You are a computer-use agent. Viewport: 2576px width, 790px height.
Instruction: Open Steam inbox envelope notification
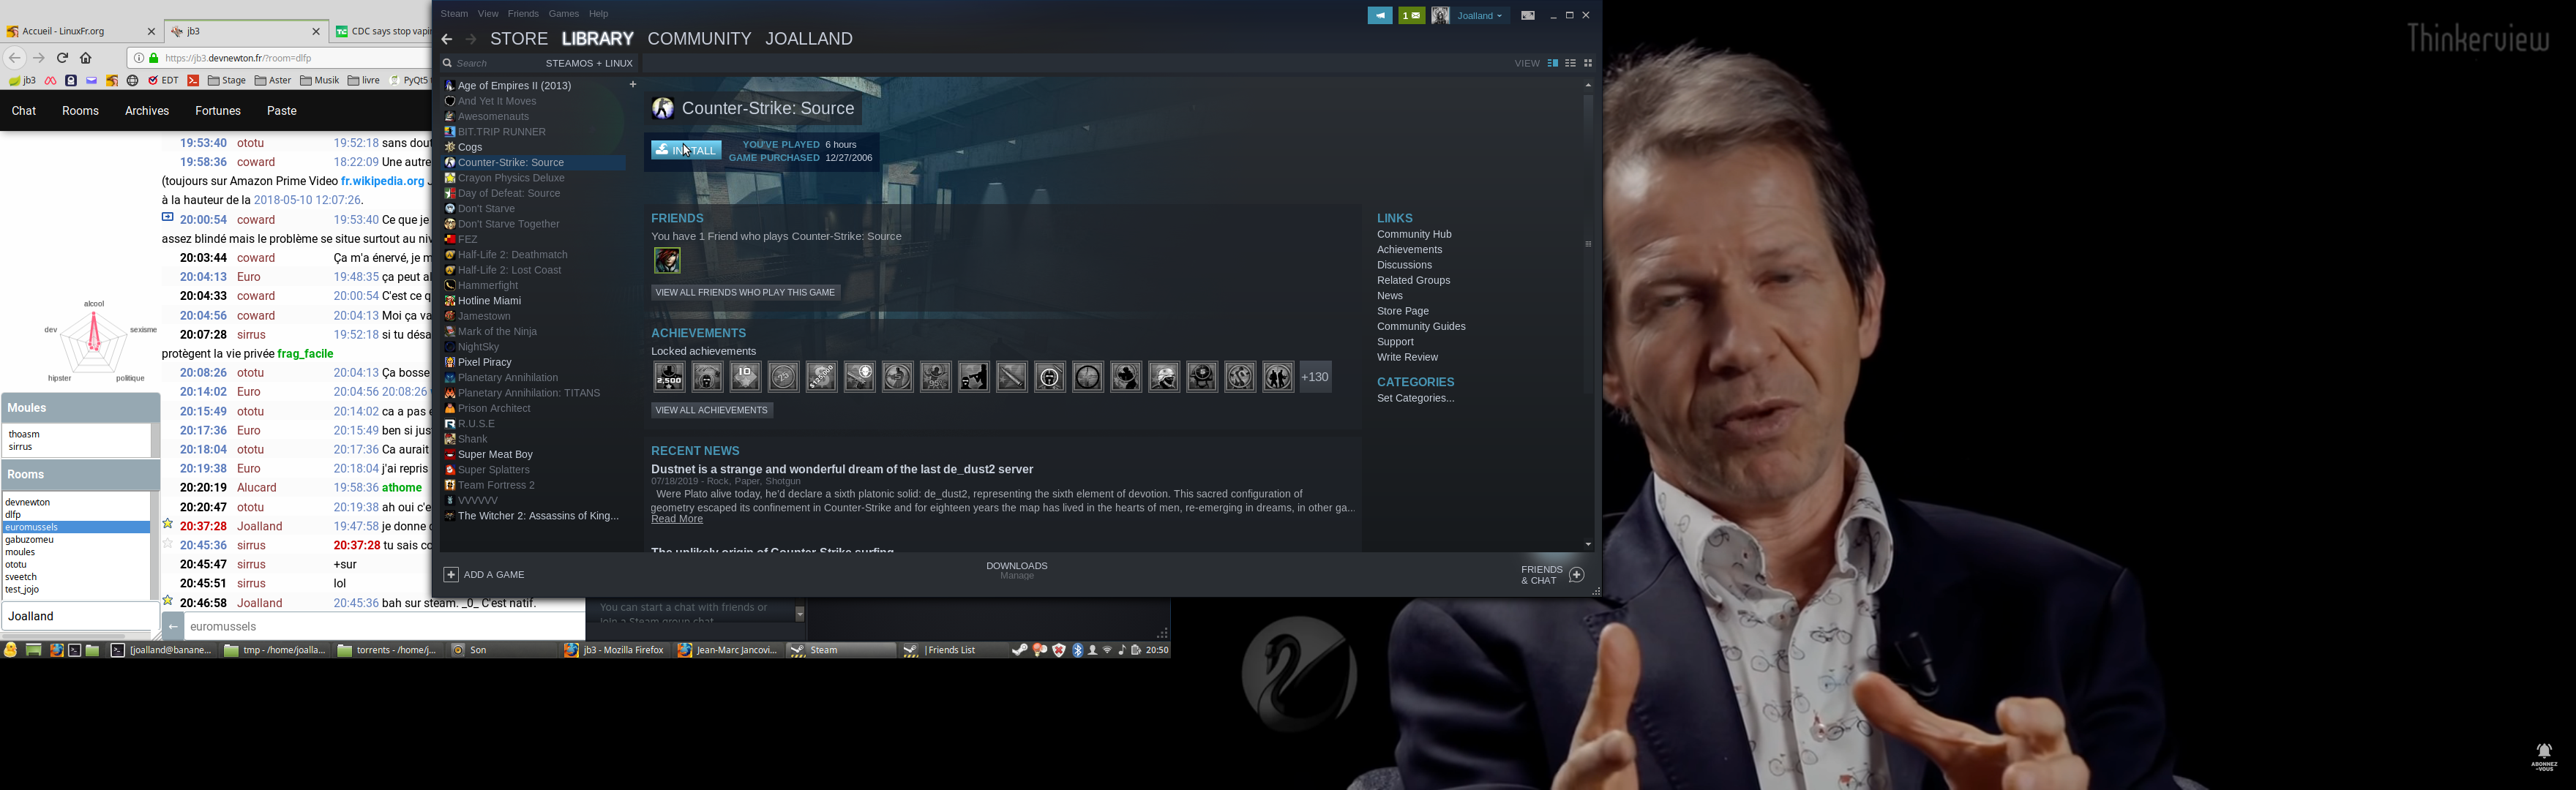1411,15
